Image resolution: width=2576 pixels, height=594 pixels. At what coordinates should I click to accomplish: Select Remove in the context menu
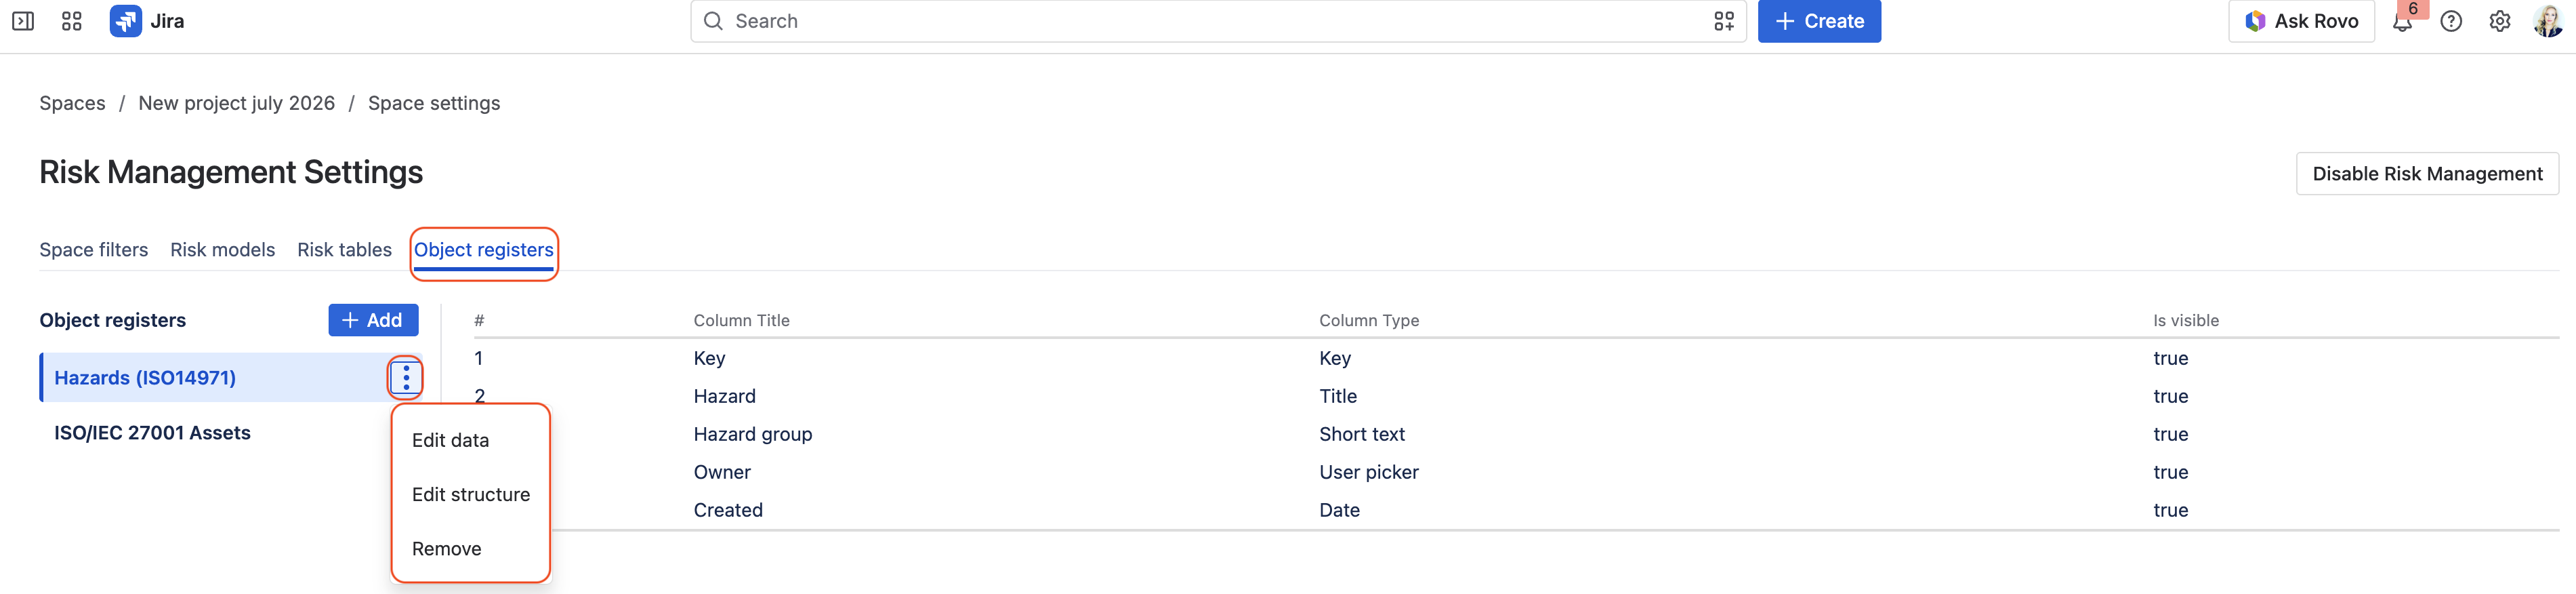tap(446, 548)
